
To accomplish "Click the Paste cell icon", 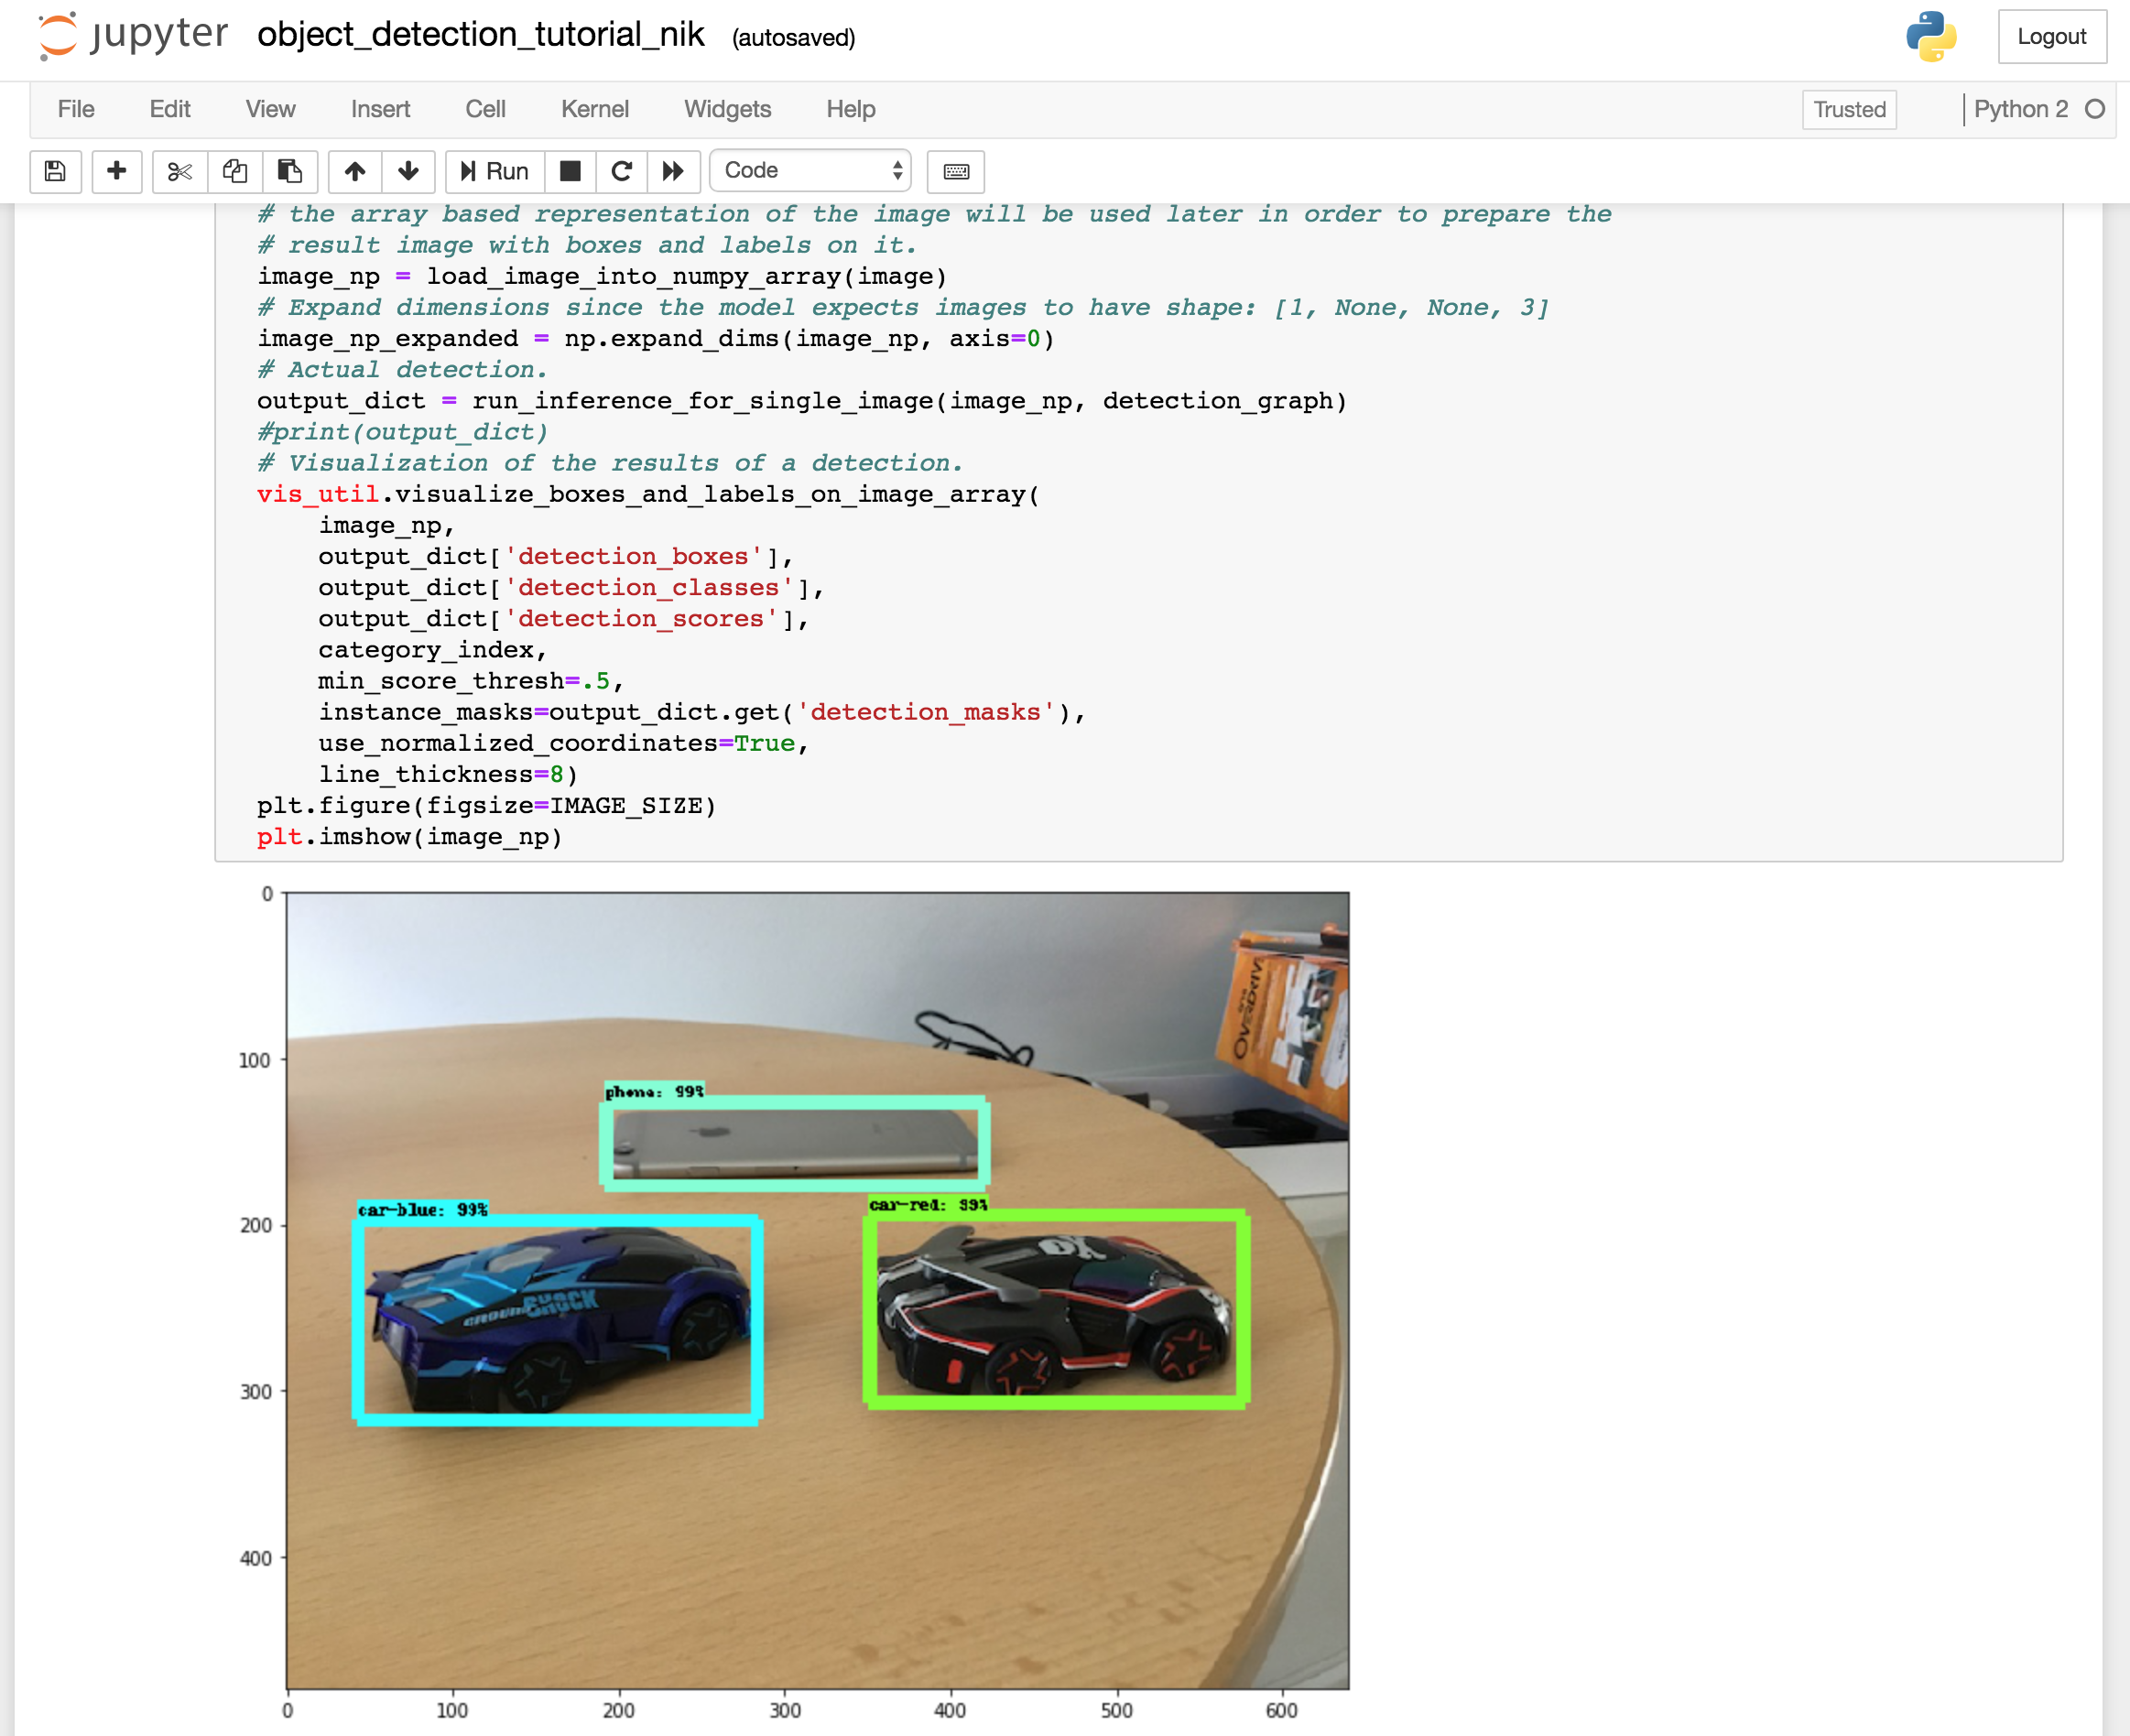I will (x=287, y=171).
